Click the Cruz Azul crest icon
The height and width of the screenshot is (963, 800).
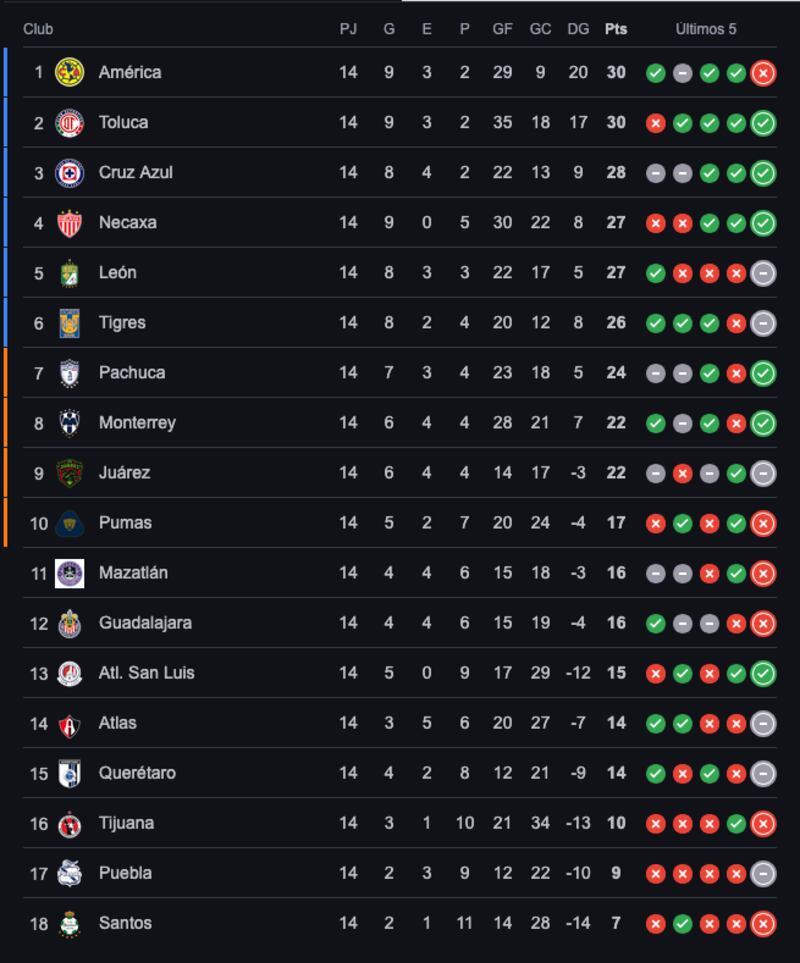coord(69,173)
